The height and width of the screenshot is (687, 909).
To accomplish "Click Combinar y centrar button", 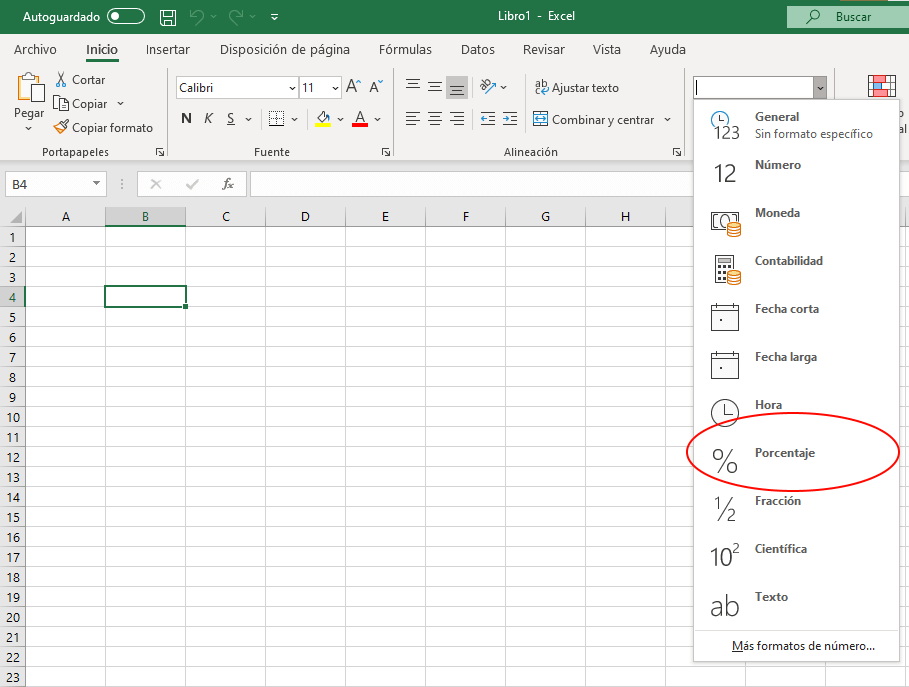I will [594, 119].
